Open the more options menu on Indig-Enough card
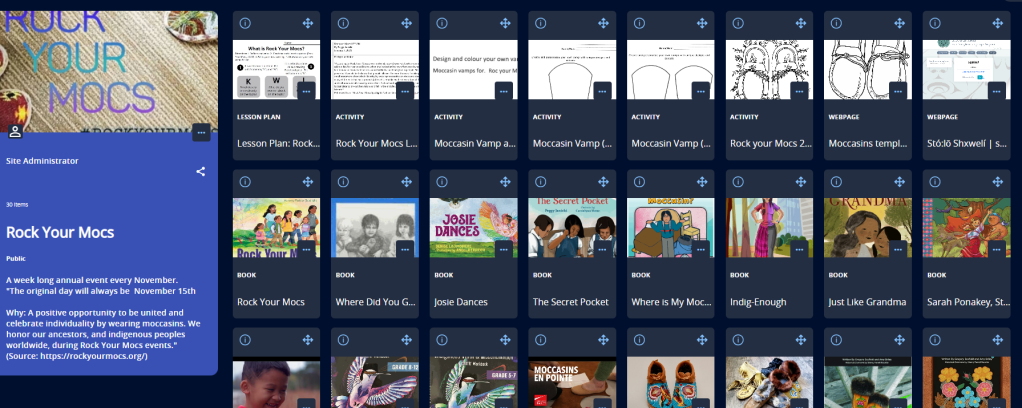 [x=799, y=249]
